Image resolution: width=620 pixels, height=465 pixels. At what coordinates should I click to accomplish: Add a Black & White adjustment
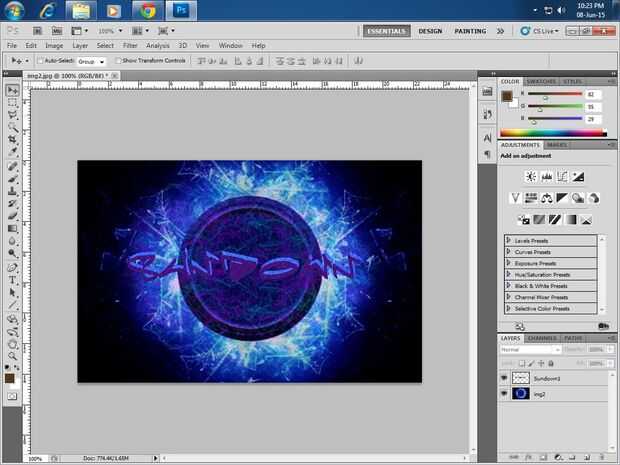(x=562, y=198)
